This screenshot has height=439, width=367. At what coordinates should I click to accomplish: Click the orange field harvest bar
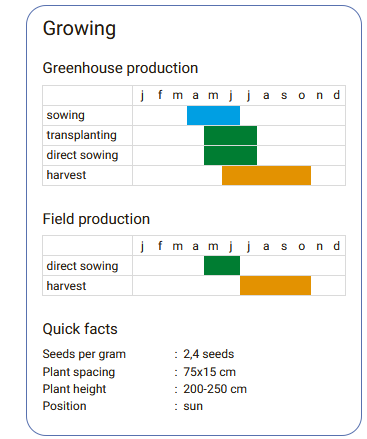(x=275, y=286)
